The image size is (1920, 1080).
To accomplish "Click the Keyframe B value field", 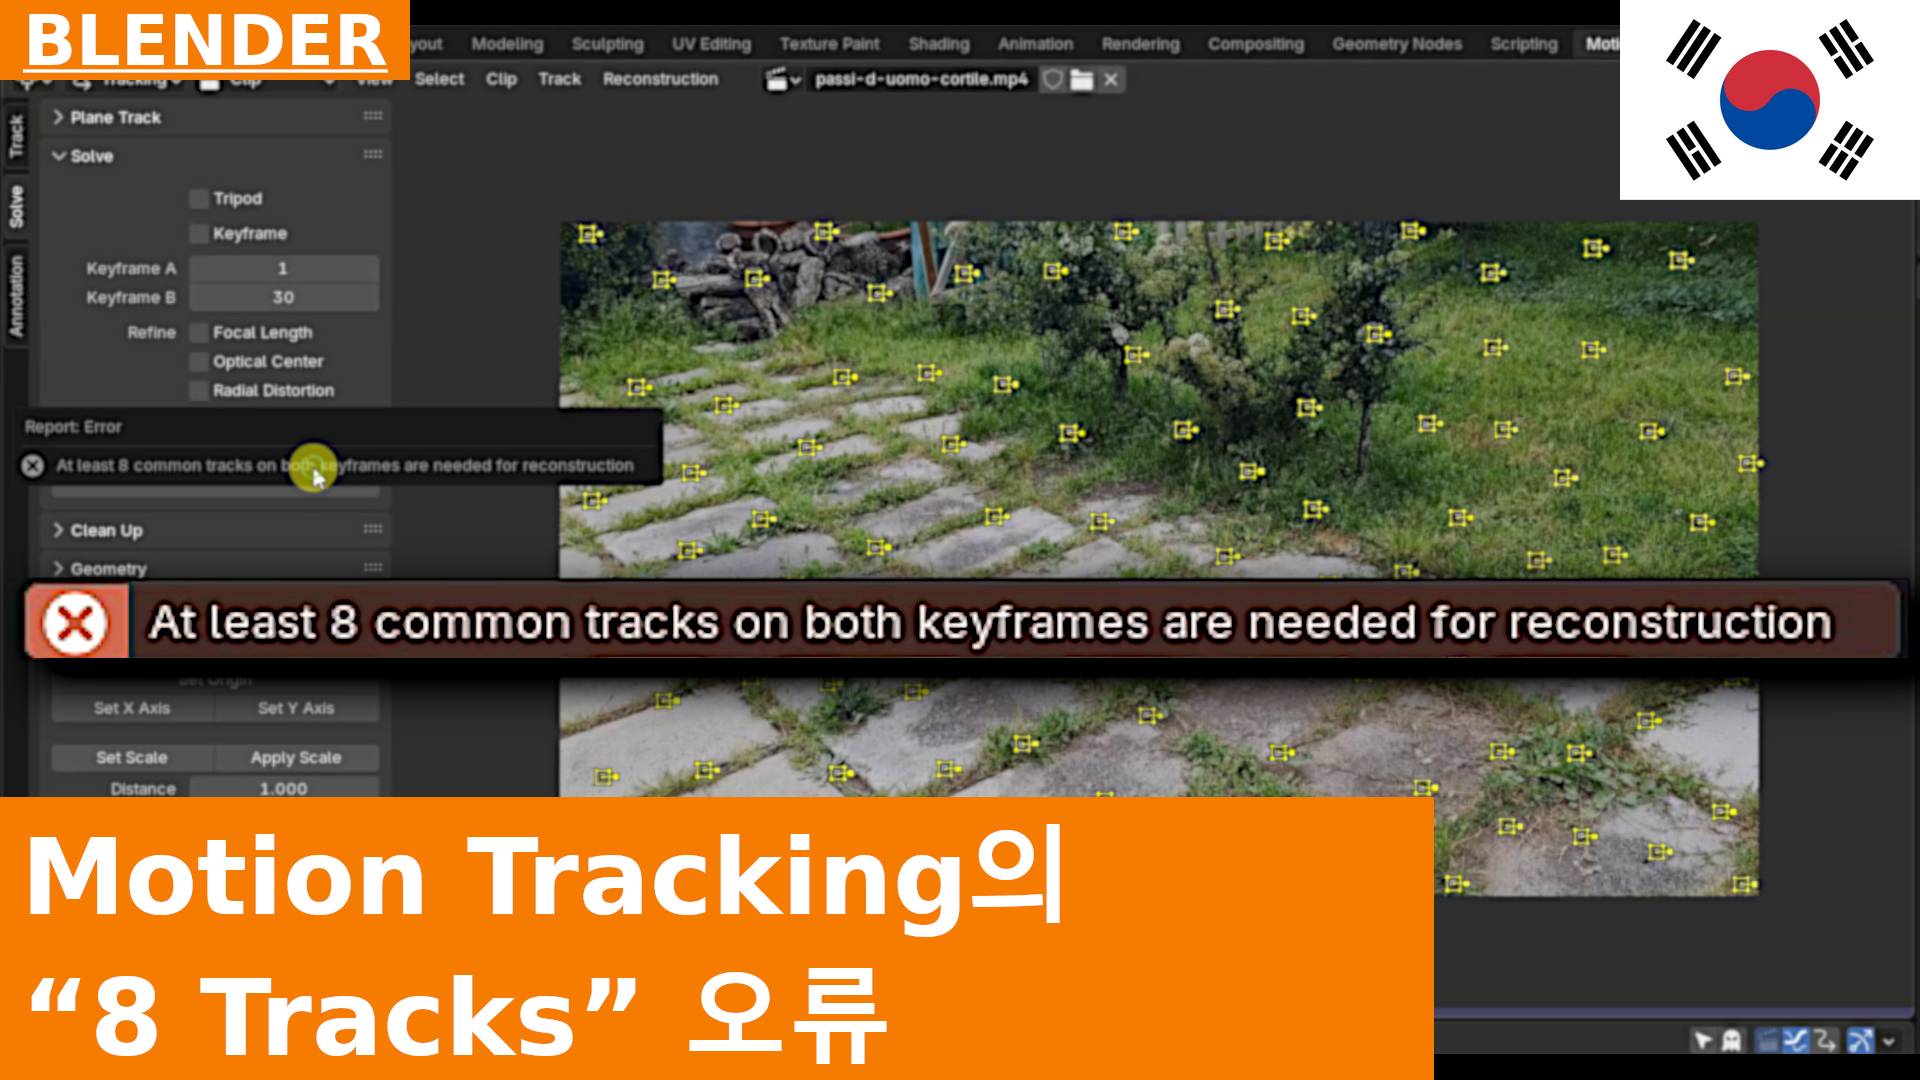I will [284, 297].
